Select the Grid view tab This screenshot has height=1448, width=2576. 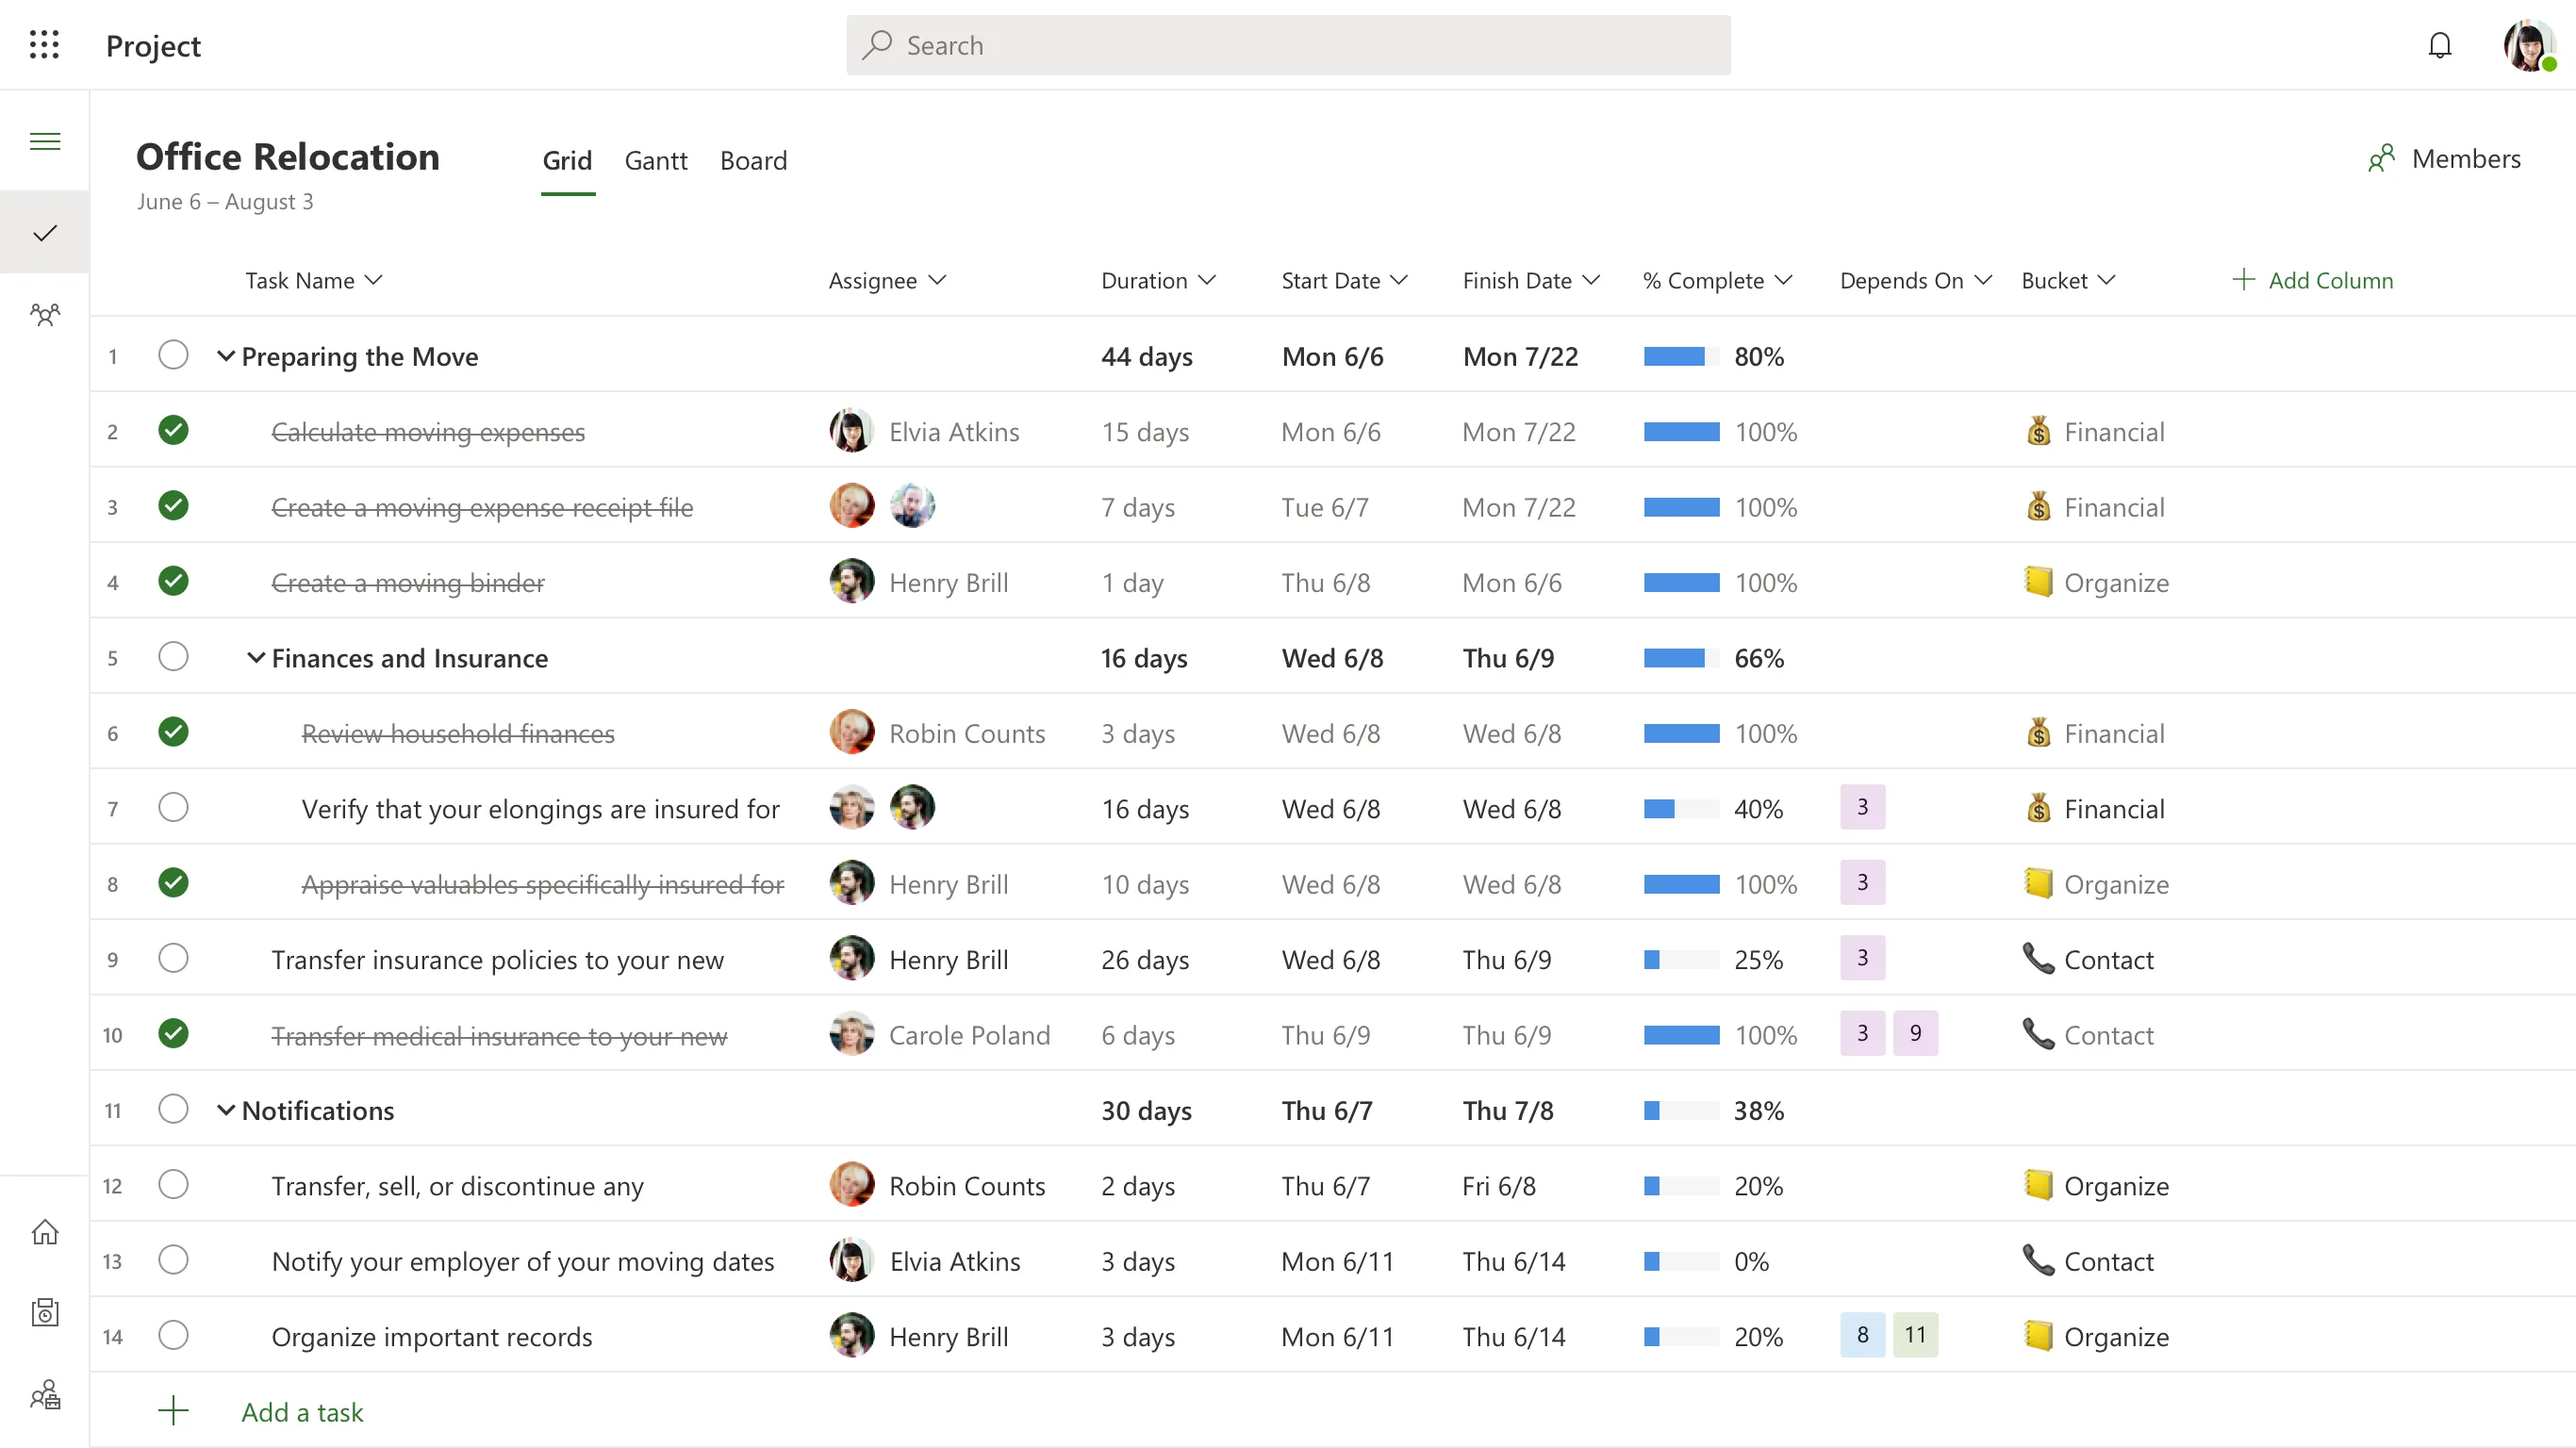567,161
